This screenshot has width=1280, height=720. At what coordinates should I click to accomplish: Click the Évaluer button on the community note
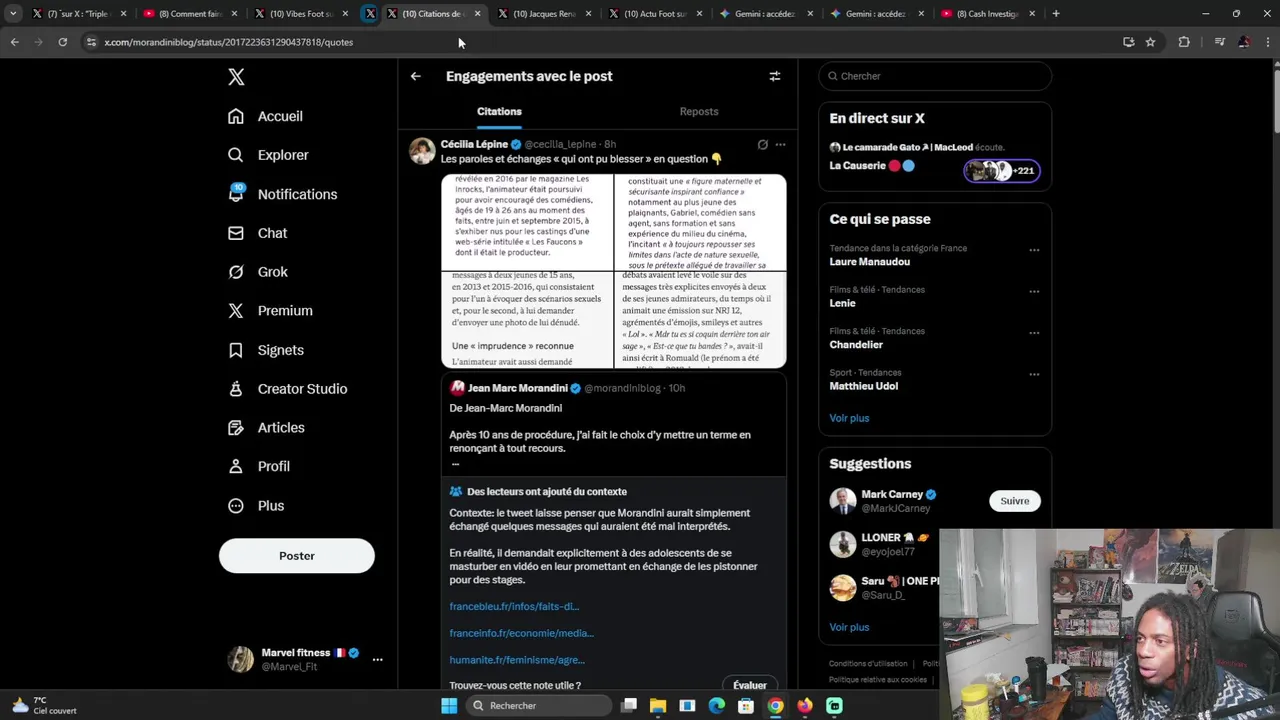click(x=750, y=685)
